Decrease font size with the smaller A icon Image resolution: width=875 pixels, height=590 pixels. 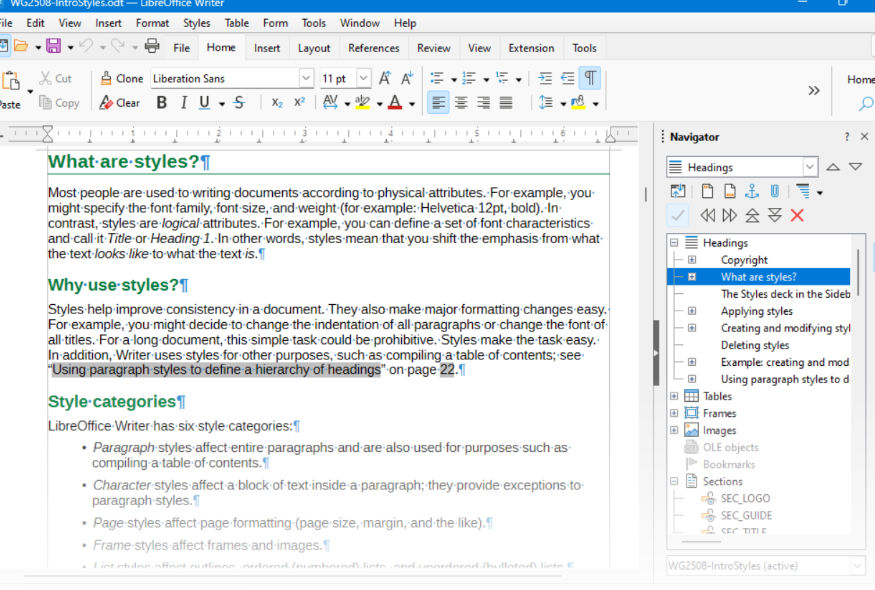tap(407, 78)
